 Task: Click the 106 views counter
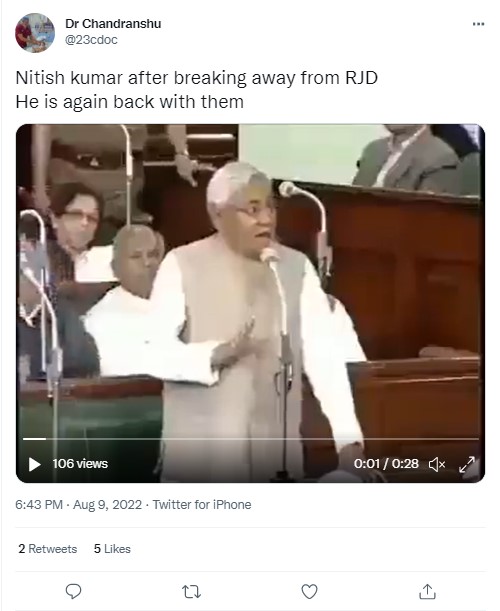(80, 464)
